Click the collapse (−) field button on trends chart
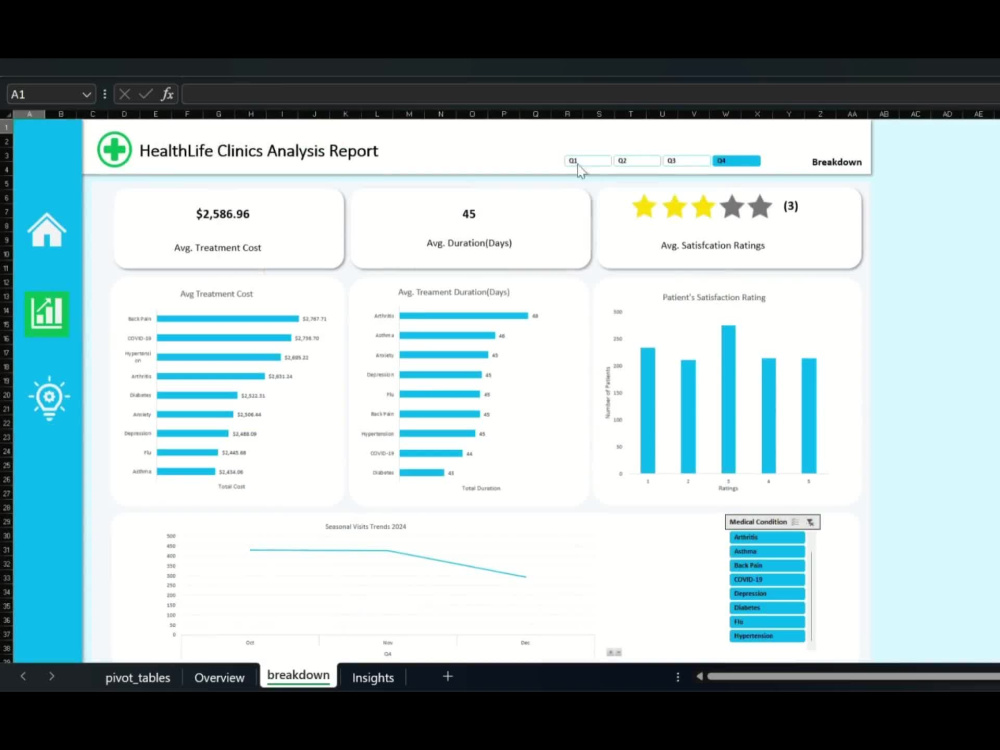Screen dimensions: 1000x750 click(618, 652)
